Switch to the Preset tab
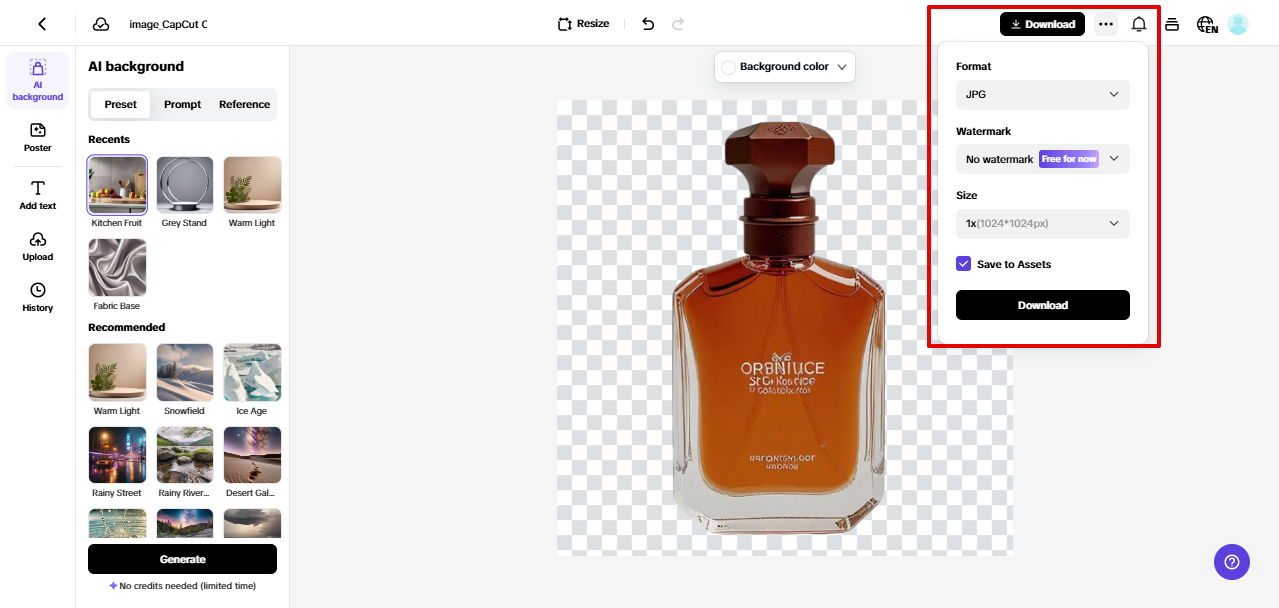The width and height of the screenshot is (1279, 608). coord(121,104)
